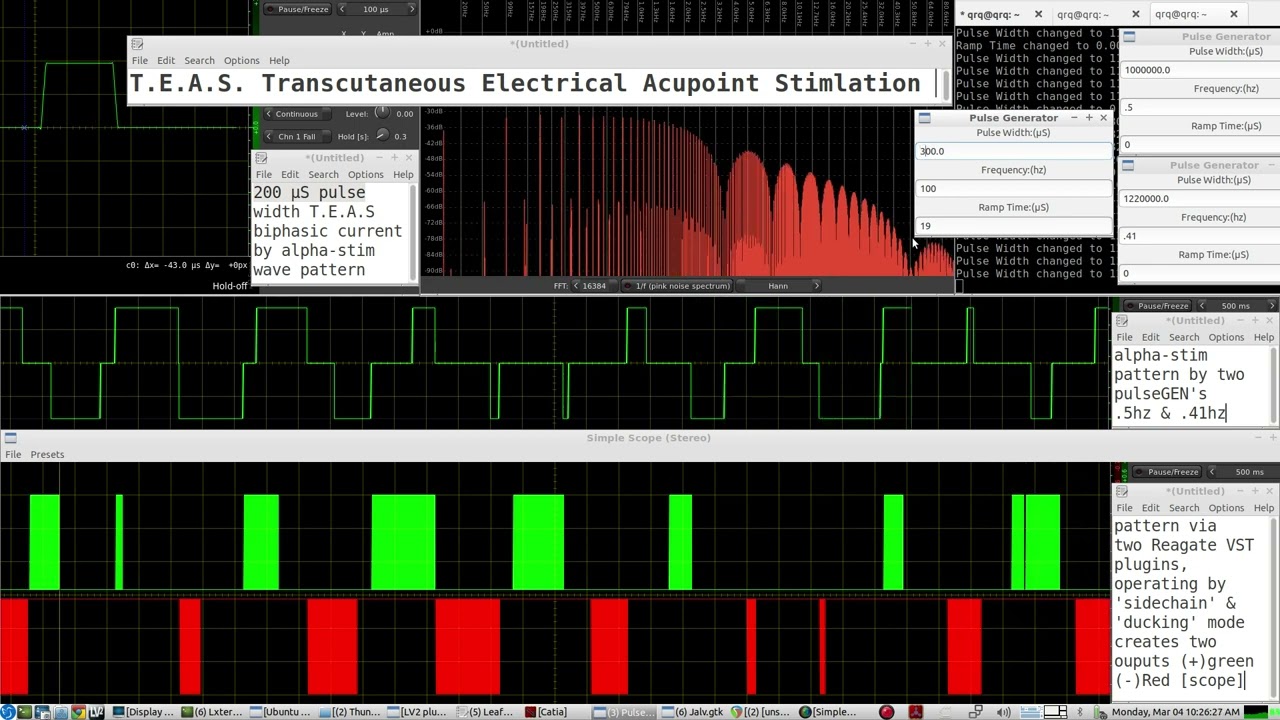The height and width of the screenshot is (720, 1280).
Task: Adjust the trigger Level knob
Action: coord(381,113)
